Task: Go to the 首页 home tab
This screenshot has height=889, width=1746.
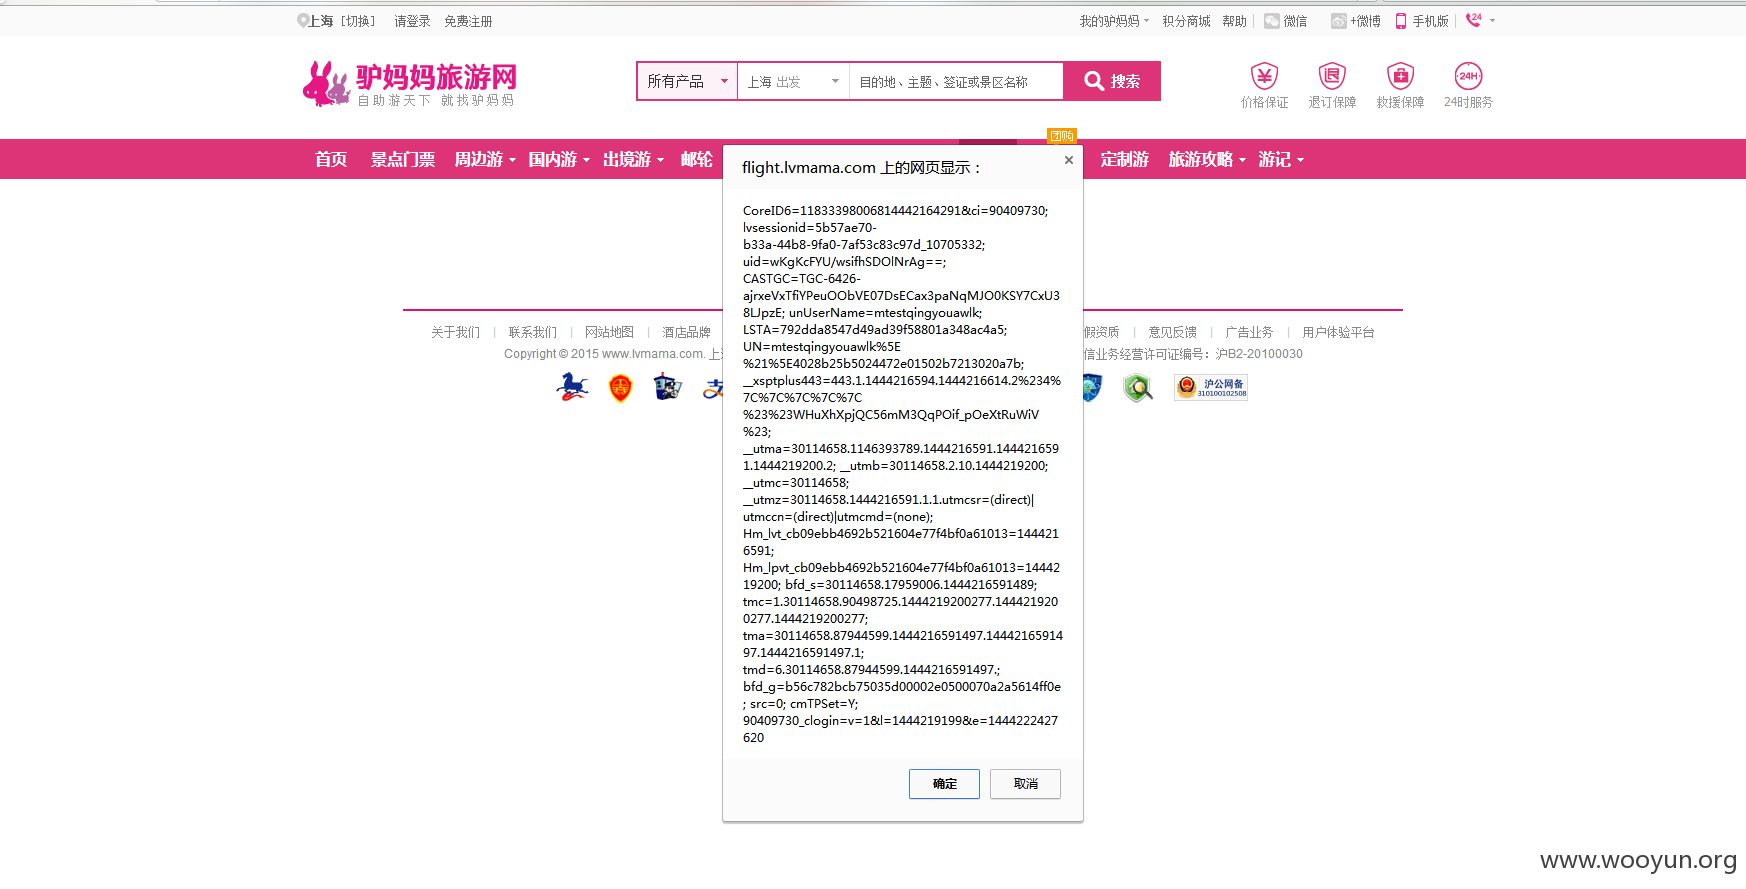Action: coord(331,159)
